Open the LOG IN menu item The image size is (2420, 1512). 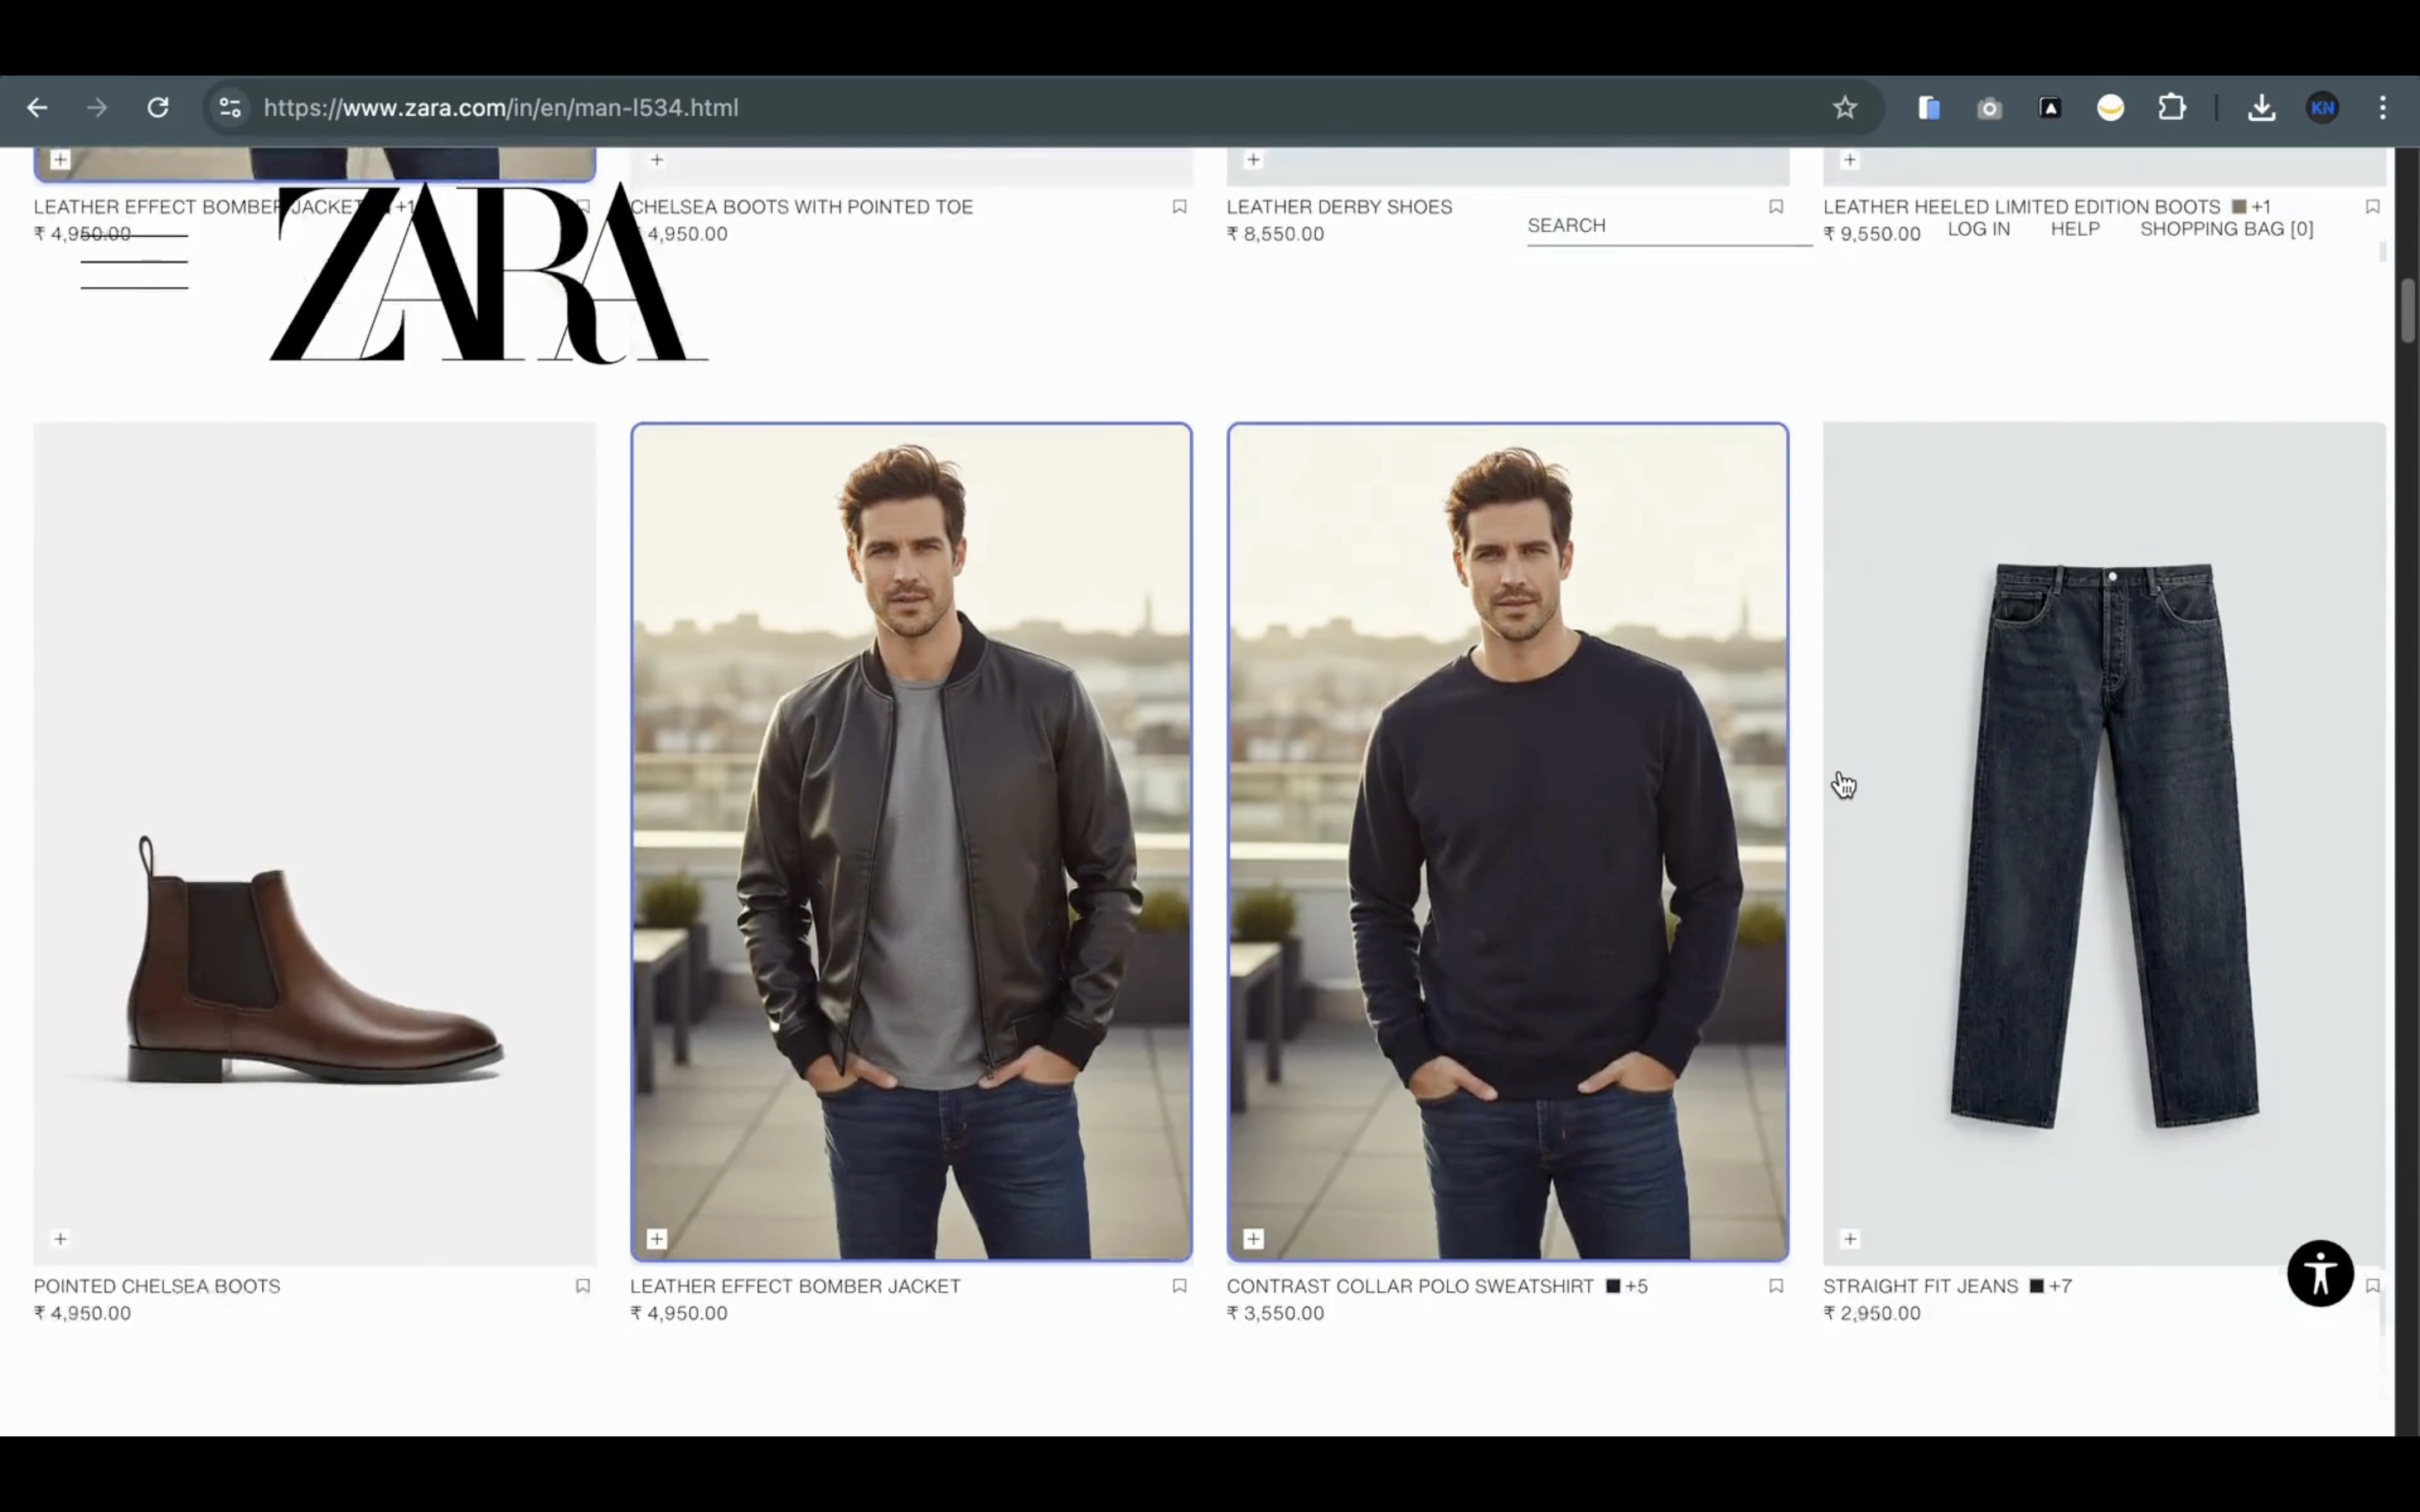coord(1979,229)
